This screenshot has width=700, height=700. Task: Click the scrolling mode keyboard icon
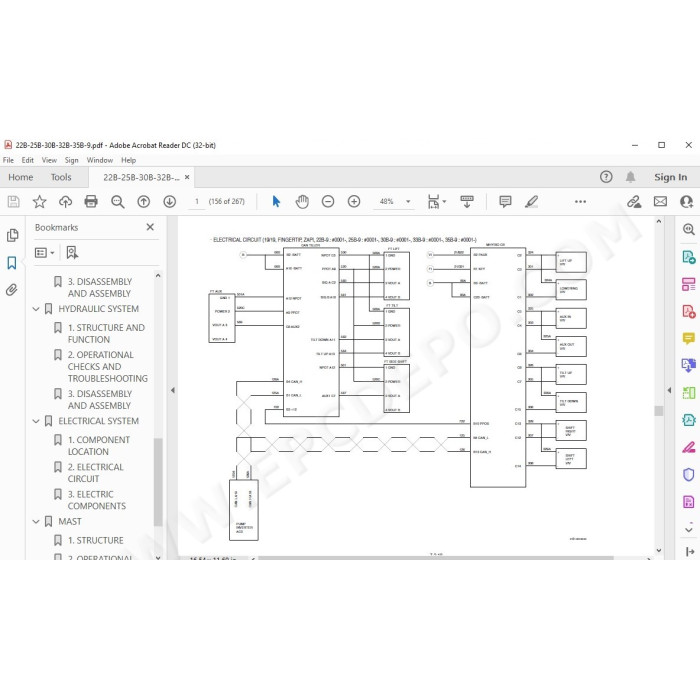[467, 202]
